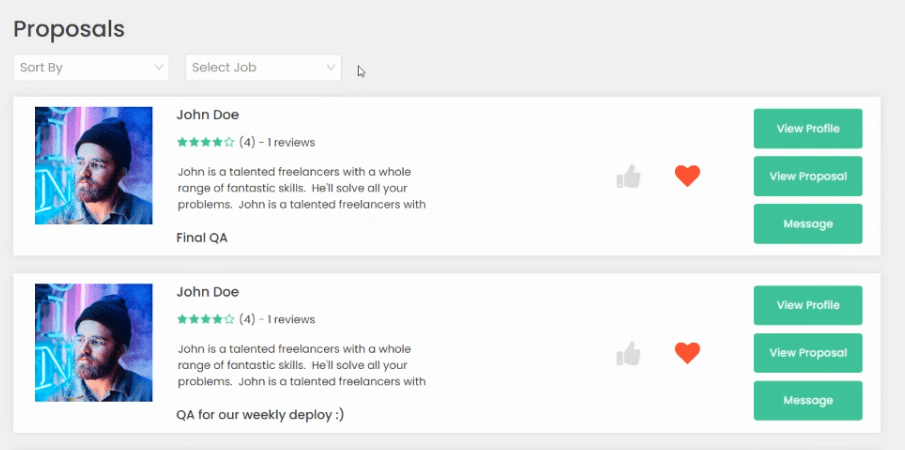Click the Sort By chevron arrow
The width and height of the screenshot is (905, 450).
pyautogui.click(x=159, y=68)
